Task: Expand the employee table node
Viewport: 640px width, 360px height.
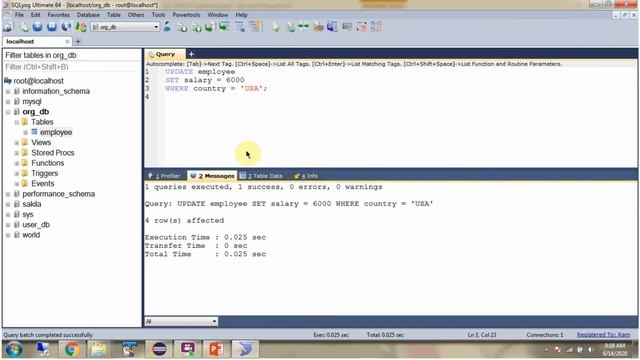Action: click(x=26, y=132)
